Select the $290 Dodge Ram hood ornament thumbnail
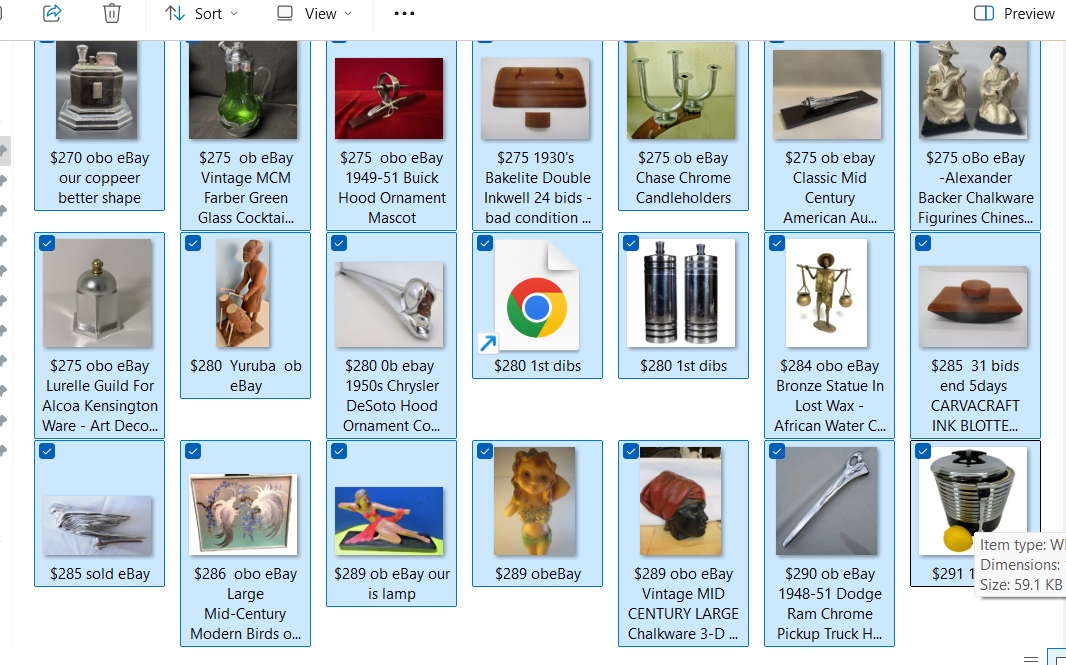This screenshot has height=665, width=1066. pyautogui.click(x=829, y=501)
